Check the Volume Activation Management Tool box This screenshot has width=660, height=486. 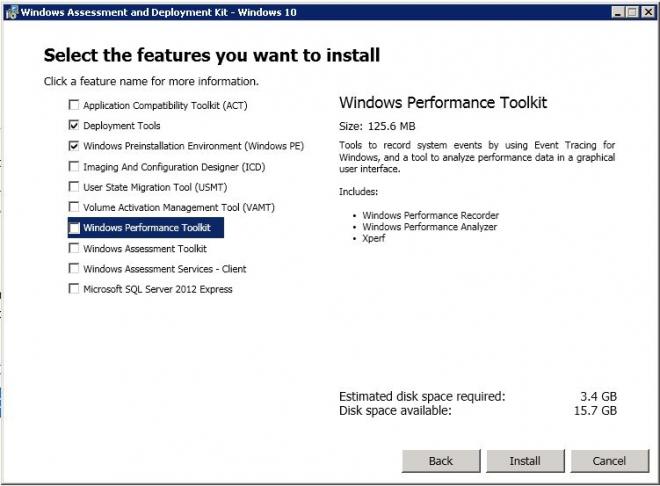74,207
